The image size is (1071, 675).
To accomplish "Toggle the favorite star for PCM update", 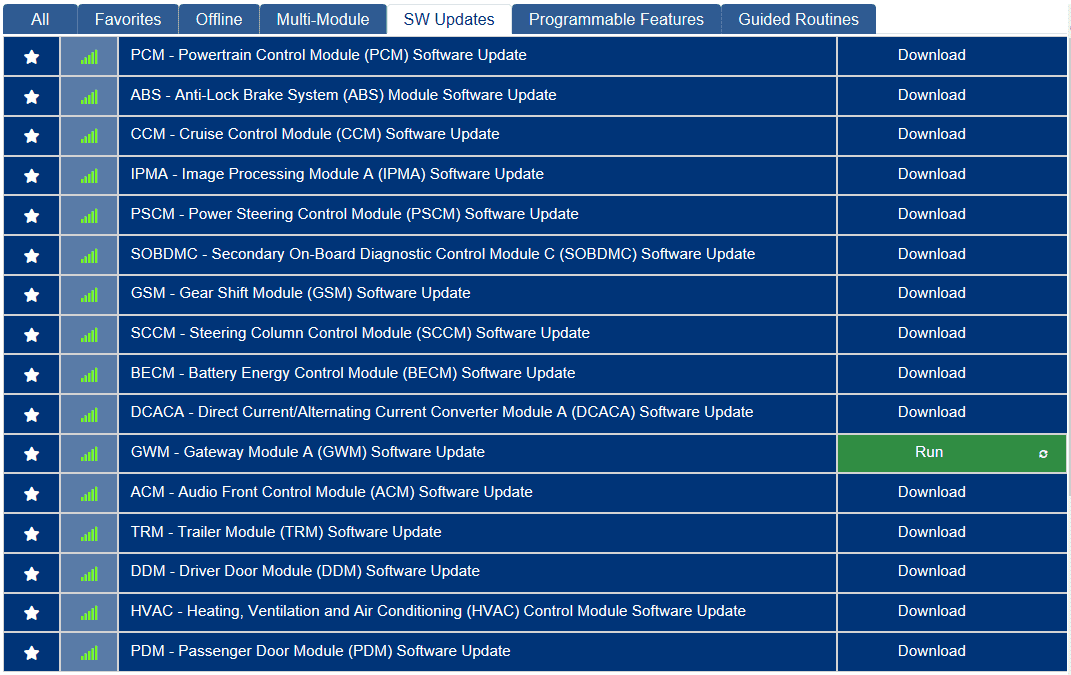I will tap(31, 56).
